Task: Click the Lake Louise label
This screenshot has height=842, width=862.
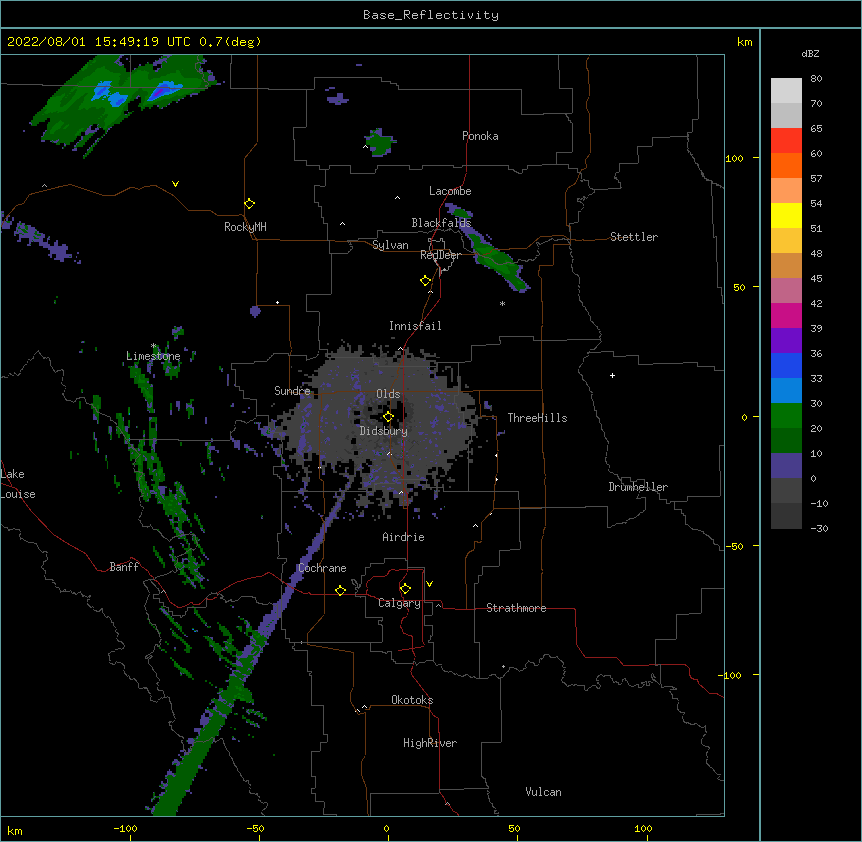Action: pos(18,484)
